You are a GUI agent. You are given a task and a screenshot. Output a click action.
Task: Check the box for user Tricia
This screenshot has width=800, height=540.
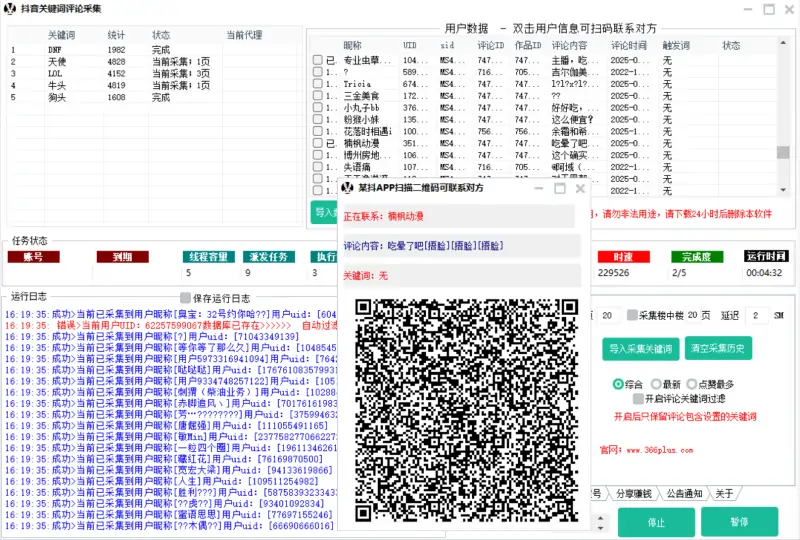point(318,85)
